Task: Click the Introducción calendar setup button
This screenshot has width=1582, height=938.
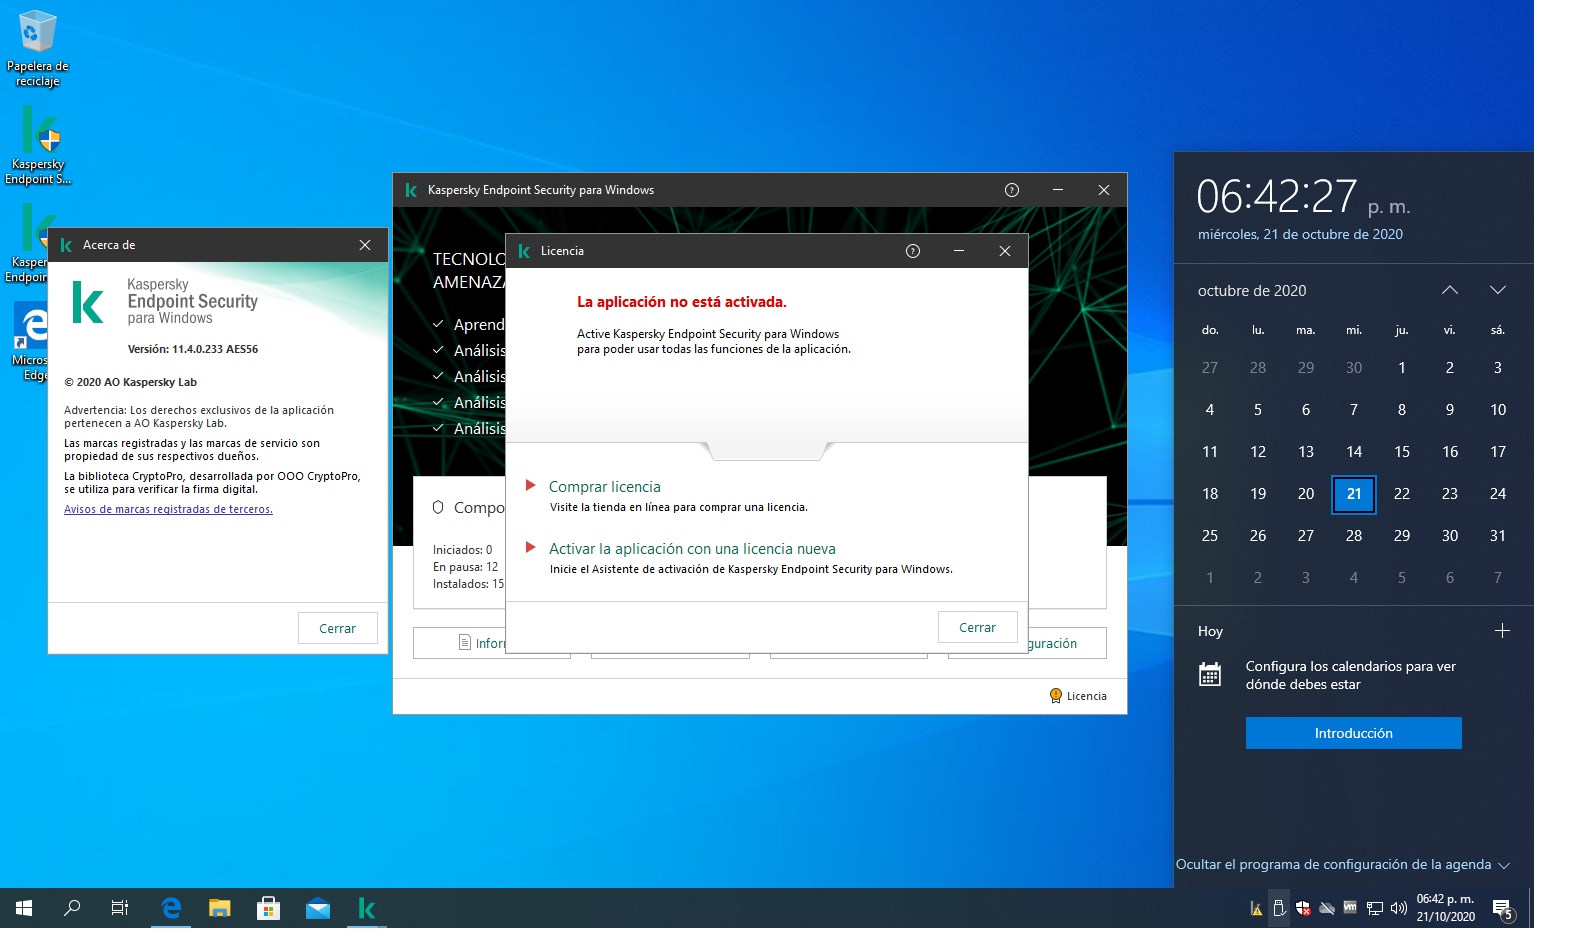Action: [x=1353, y=733]
